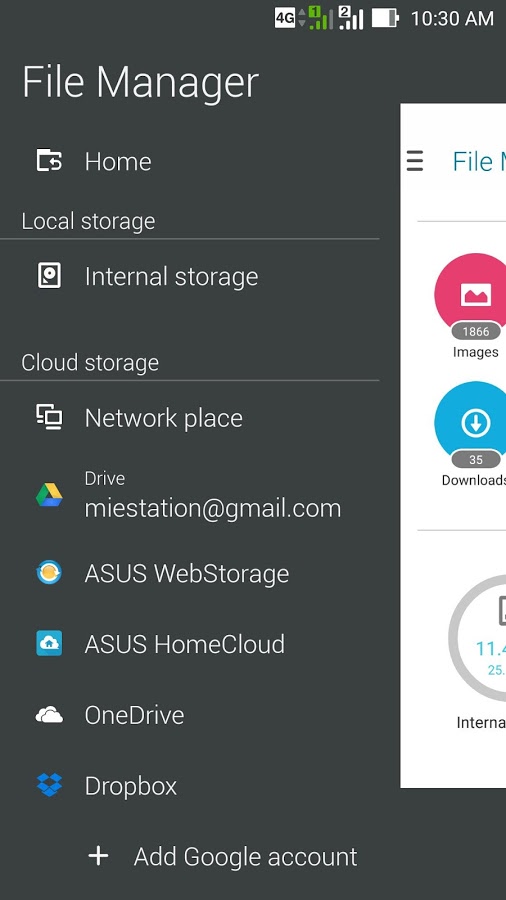Viewport: 506px width, 900px height.
Task: Open the blue Downloads category circle
Action: pos(470,418)
